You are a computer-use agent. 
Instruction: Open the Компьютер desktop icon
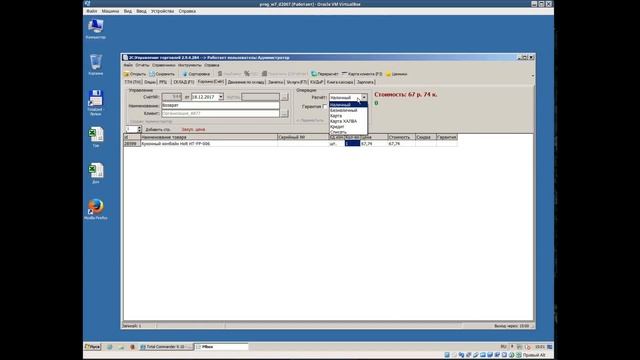click(96, 29)
